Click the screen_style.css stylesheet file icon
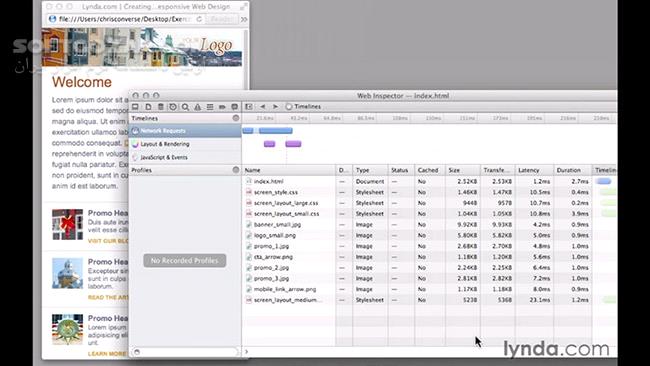 pos(249,192)
